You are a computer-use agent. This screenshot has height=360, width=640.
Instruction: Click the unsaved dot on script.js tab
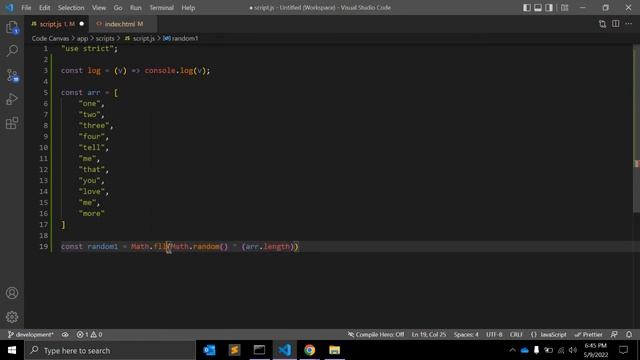click(82, 24)
